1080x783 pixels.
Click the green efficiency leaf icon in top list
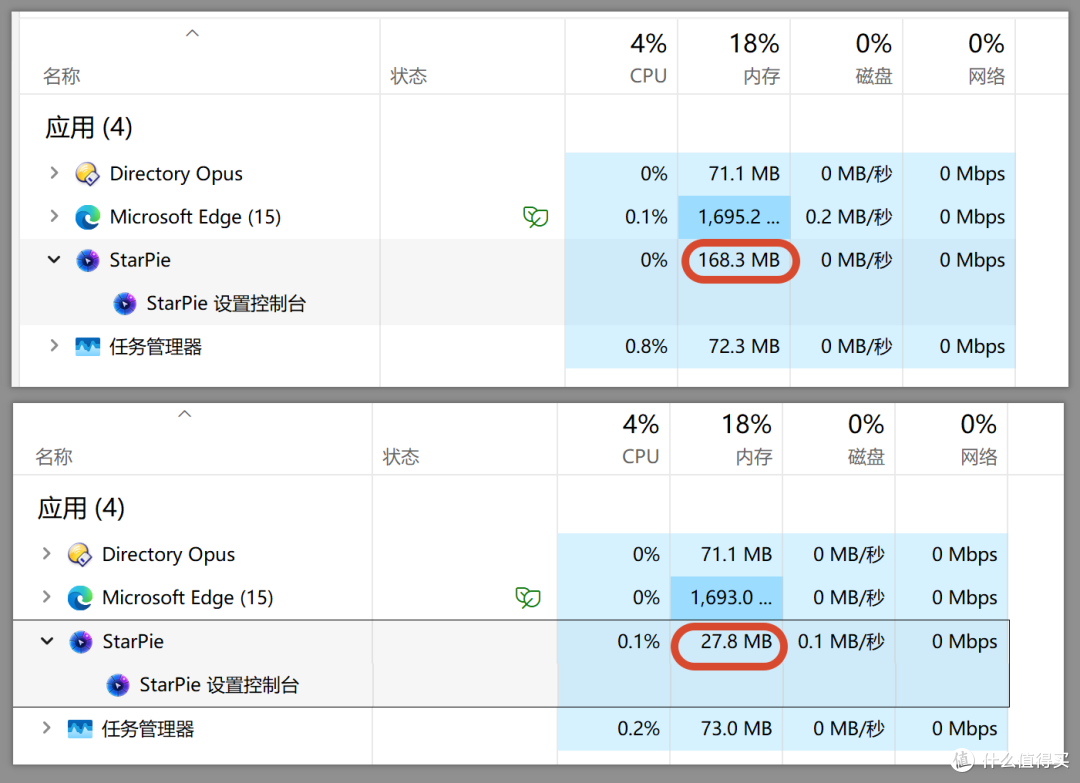point(535,217)
